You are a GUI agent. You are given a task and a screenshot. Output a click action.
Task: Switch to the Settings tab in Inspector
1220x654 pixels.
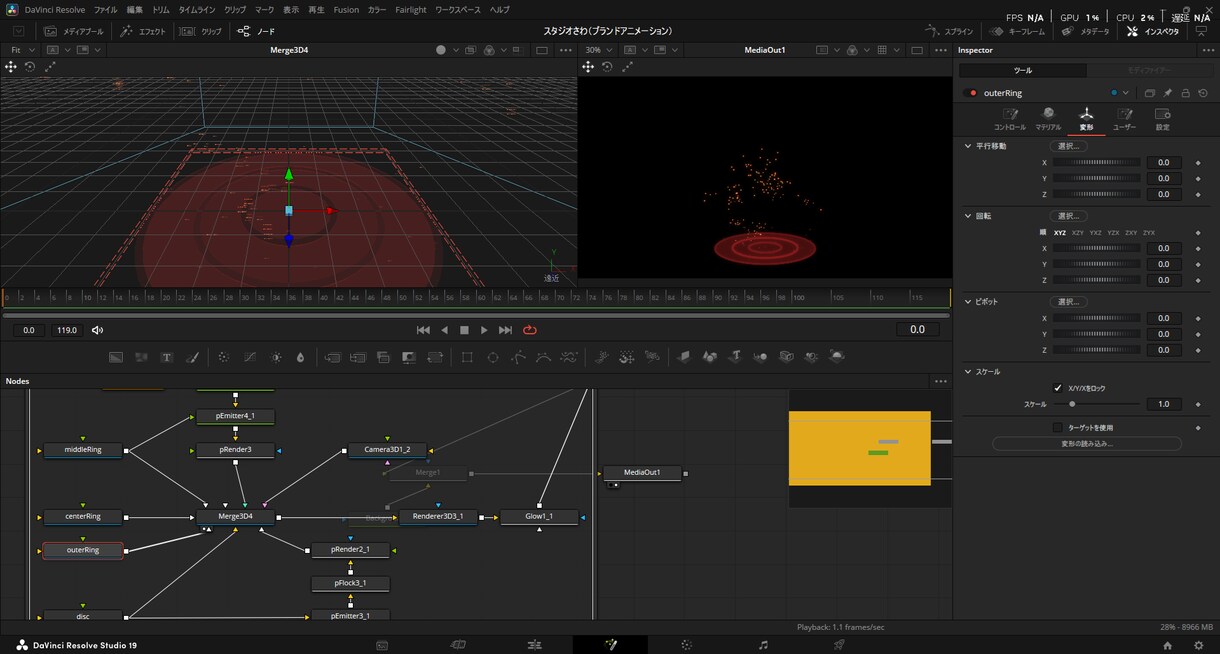(x=1162, y=120)
